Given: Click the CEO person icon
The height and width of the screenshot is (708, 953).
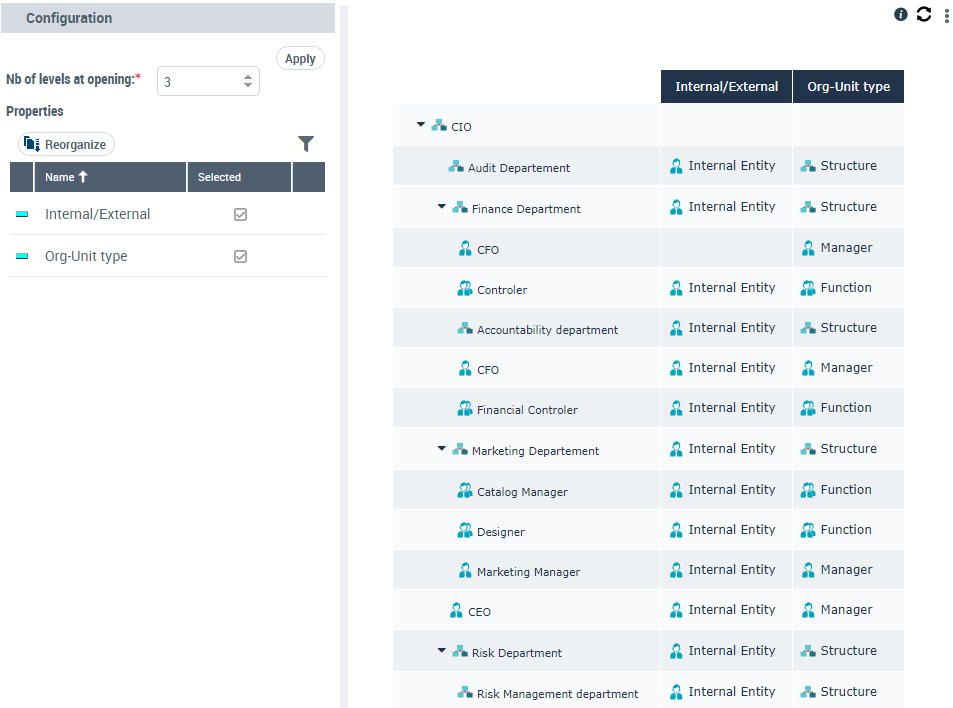Looking at the screenshot, I should coord(456,611).
